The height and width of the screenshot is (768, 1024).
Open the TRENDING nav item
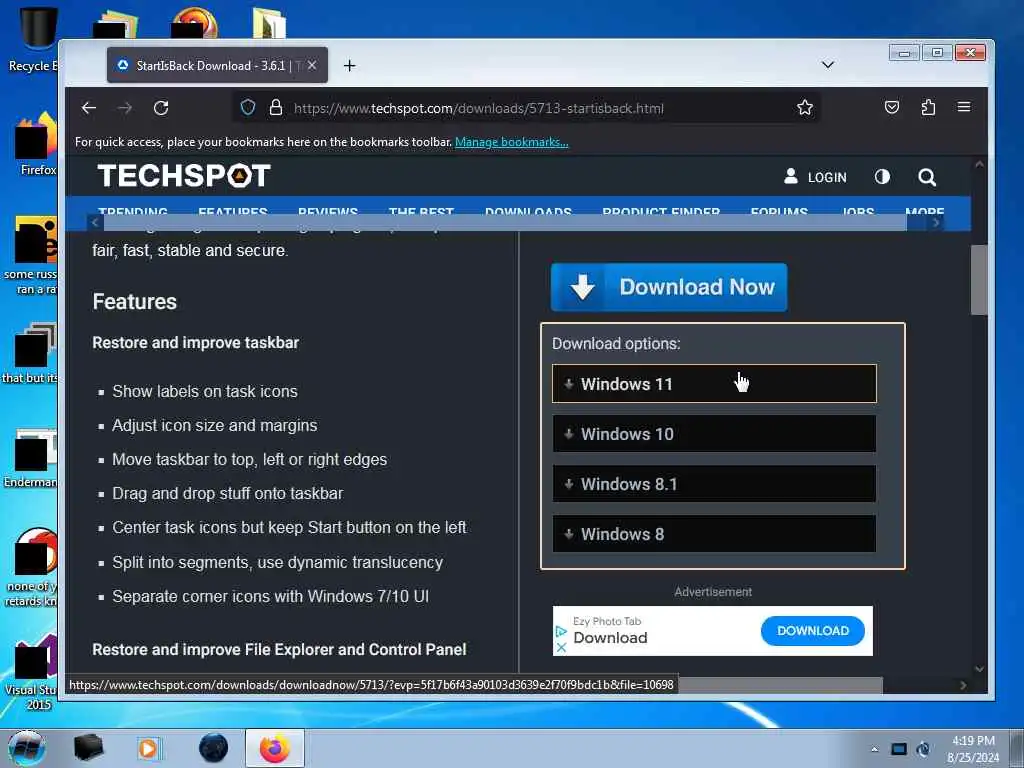click(x=133, y=211)
